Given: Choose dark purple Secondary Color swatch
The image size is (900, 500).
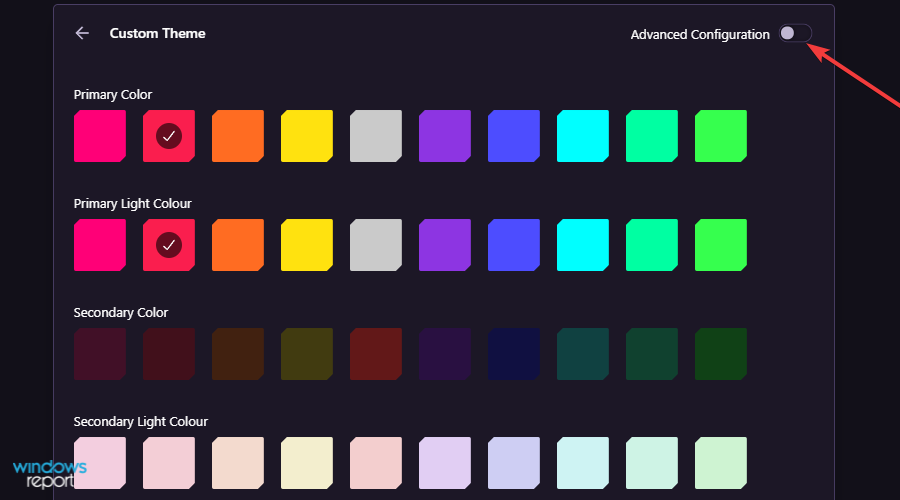Looking at the screenshot, I should click(x=445, y=354).
